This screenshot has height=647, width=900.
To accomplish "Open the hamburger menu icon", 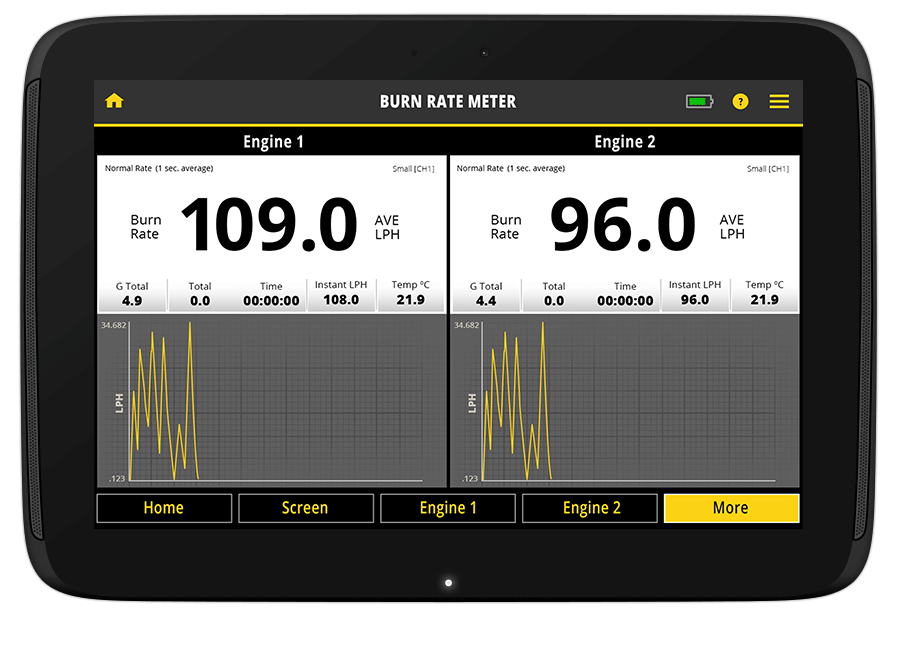I will tap(779, 101).
